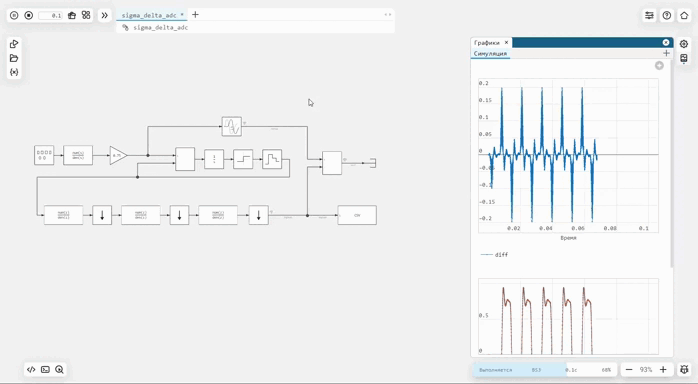698x384 pixels.
Task: Select the Симуляция tab in graphs panel
Action: [490, 53]
